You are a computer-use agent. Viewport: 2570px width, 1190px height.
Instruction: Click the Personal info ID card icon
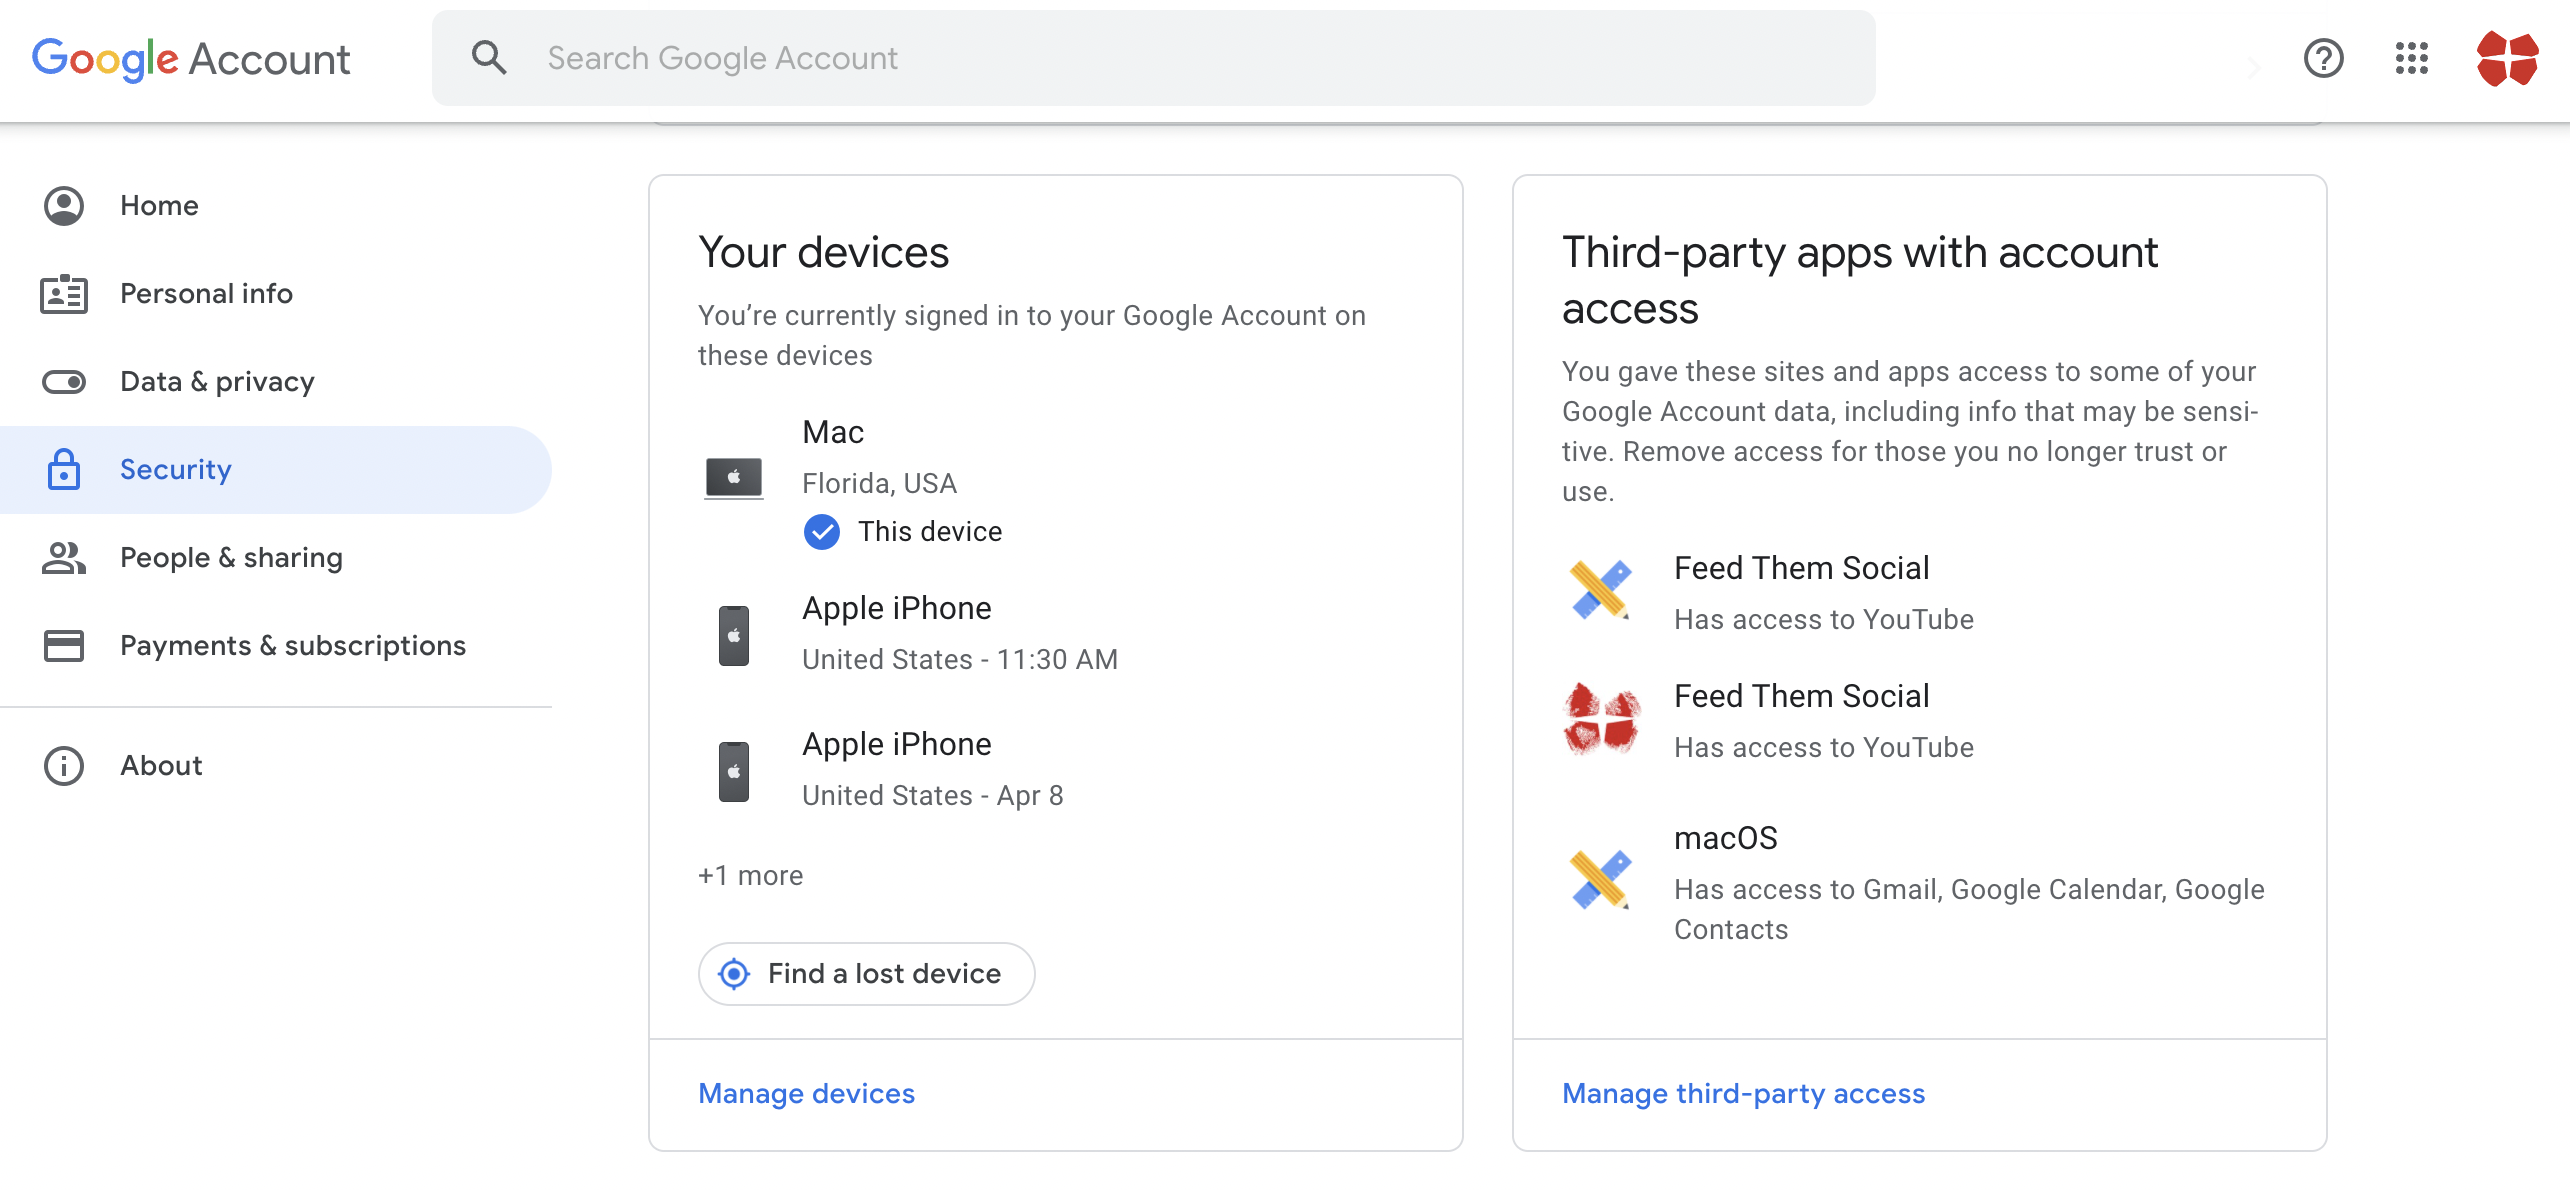pyautogui.click(x=64, y=294)
